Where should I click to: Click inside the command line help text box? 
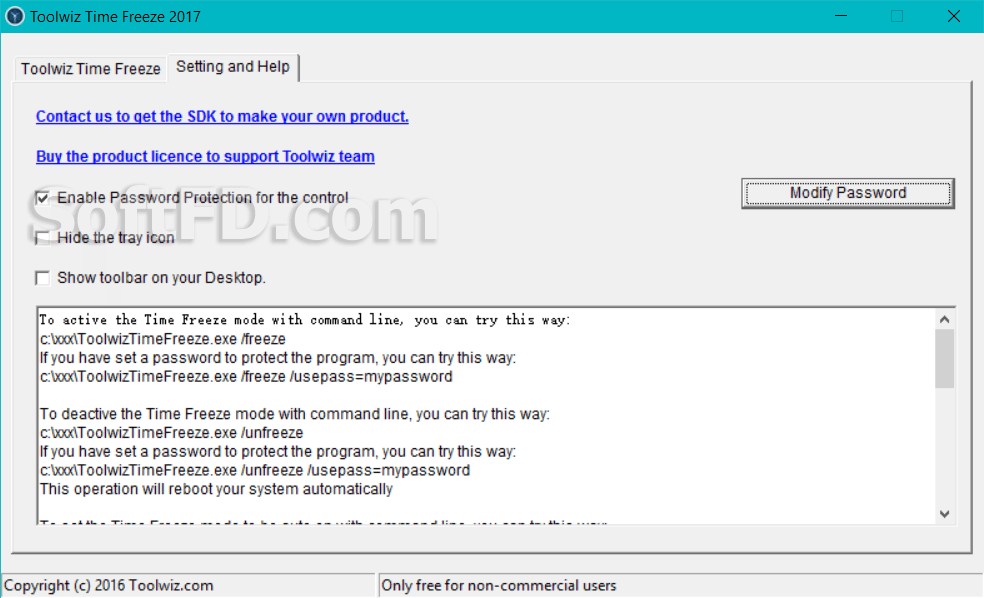pos(486,416)
